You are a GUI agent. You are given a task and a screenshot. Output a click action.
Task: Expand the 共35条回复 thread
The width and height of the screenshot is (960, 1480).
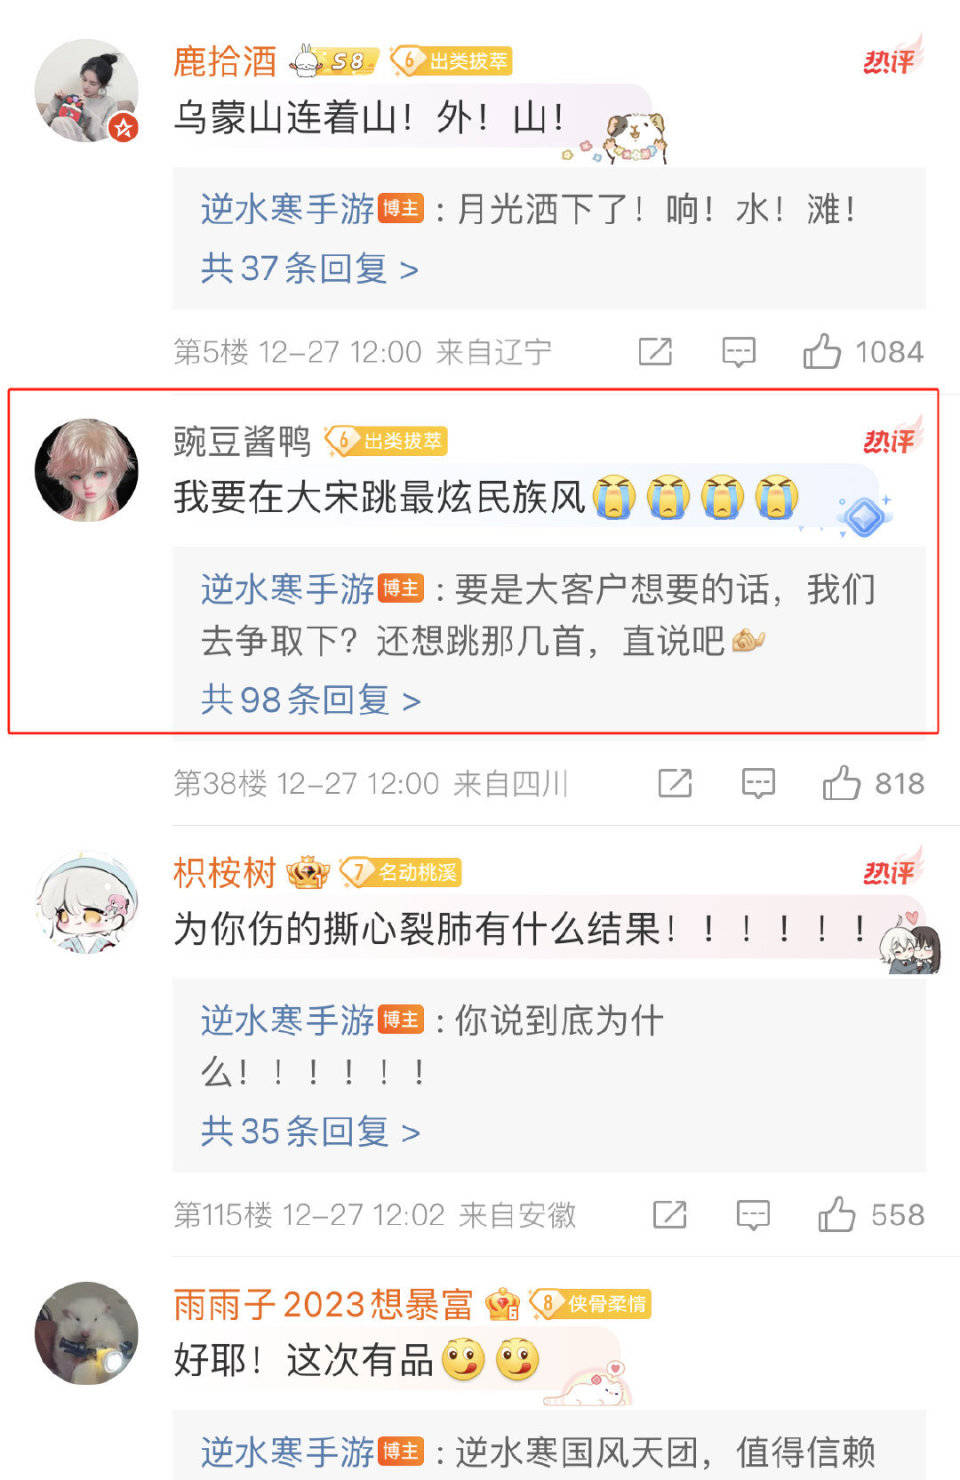tap(310, 1131)
